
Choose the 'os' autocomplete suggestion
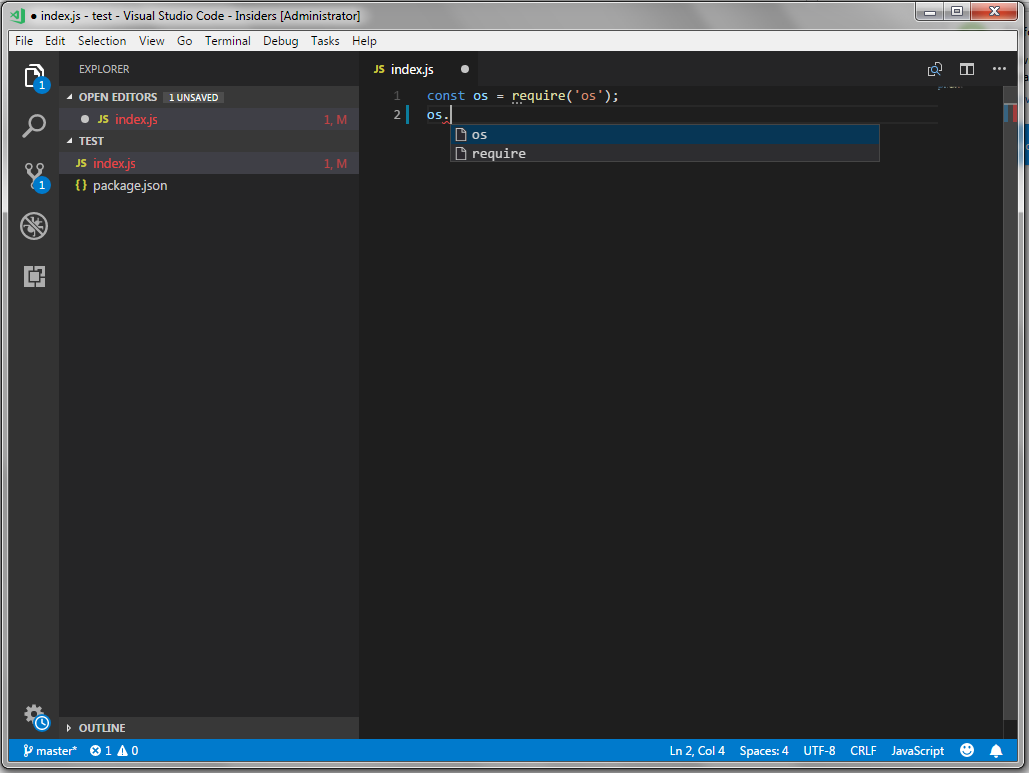click(665, 135)
